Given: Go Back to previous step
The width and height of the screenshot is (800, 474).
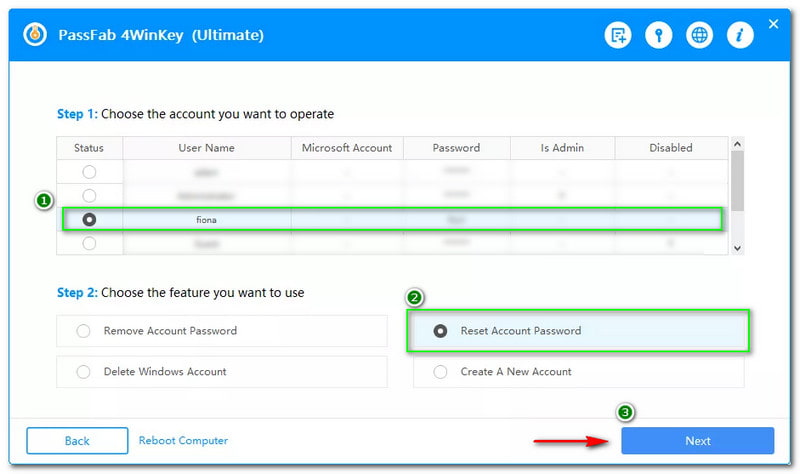Looking at the screenshot, I should [x=77, y=441].
